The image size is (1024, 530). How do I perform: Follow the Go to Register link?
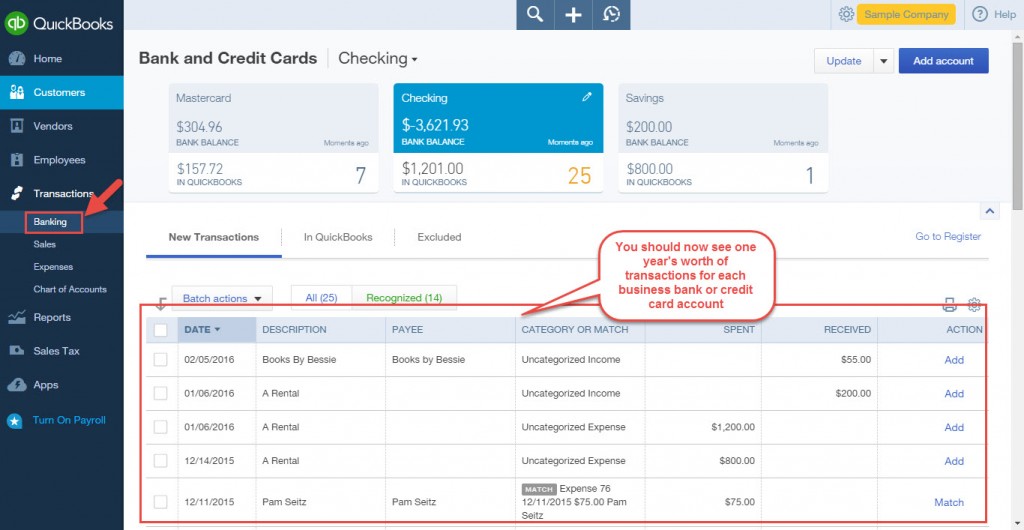pos(948,236)
